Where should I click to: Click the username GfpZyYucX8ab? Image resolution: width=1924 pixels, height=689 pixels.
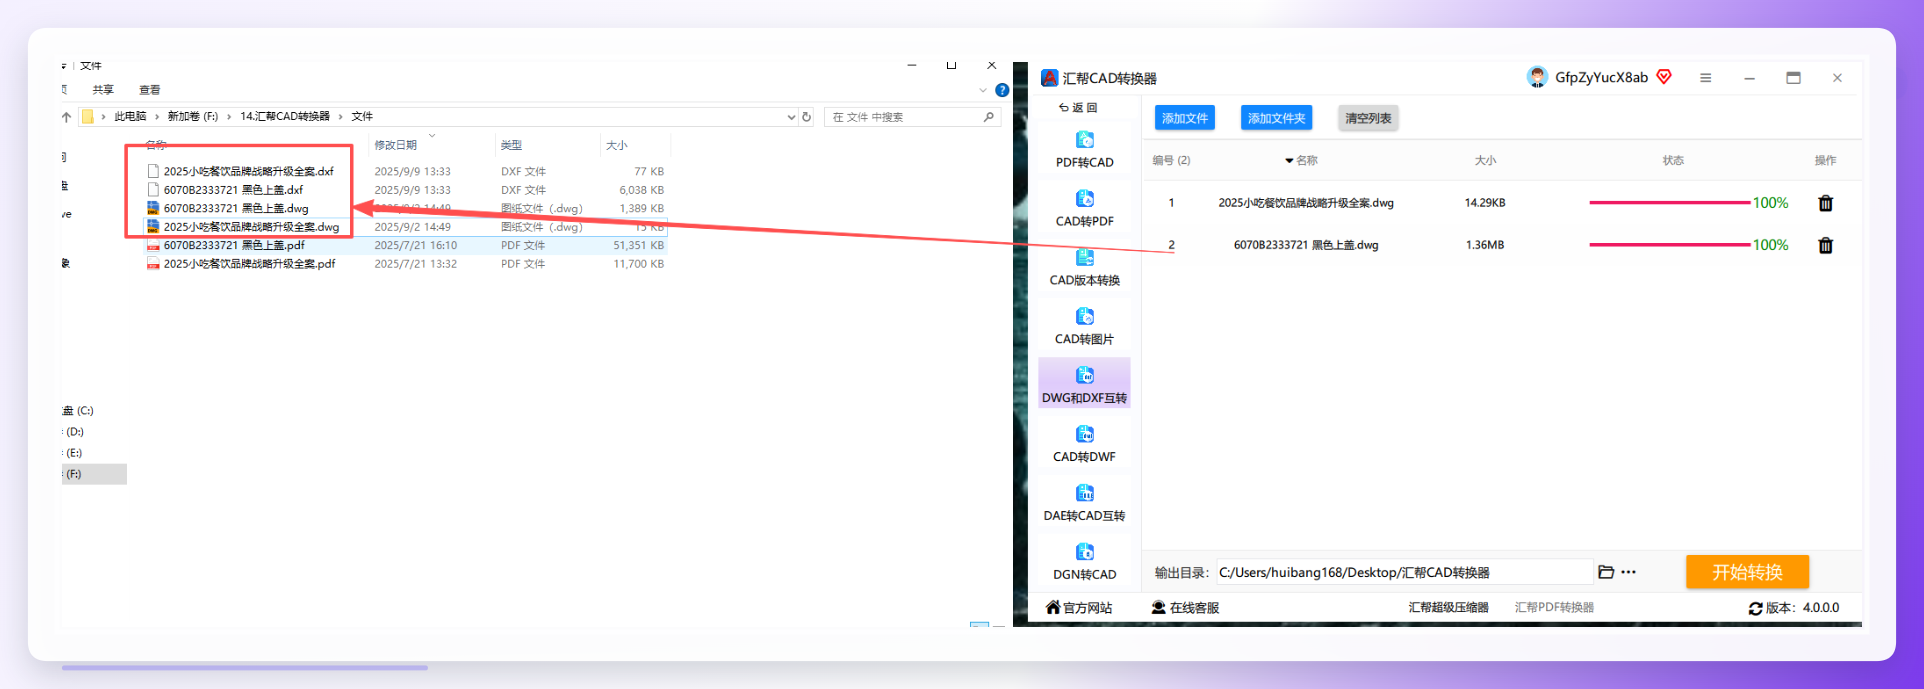pyautogui.click(x=1601, y=77)
